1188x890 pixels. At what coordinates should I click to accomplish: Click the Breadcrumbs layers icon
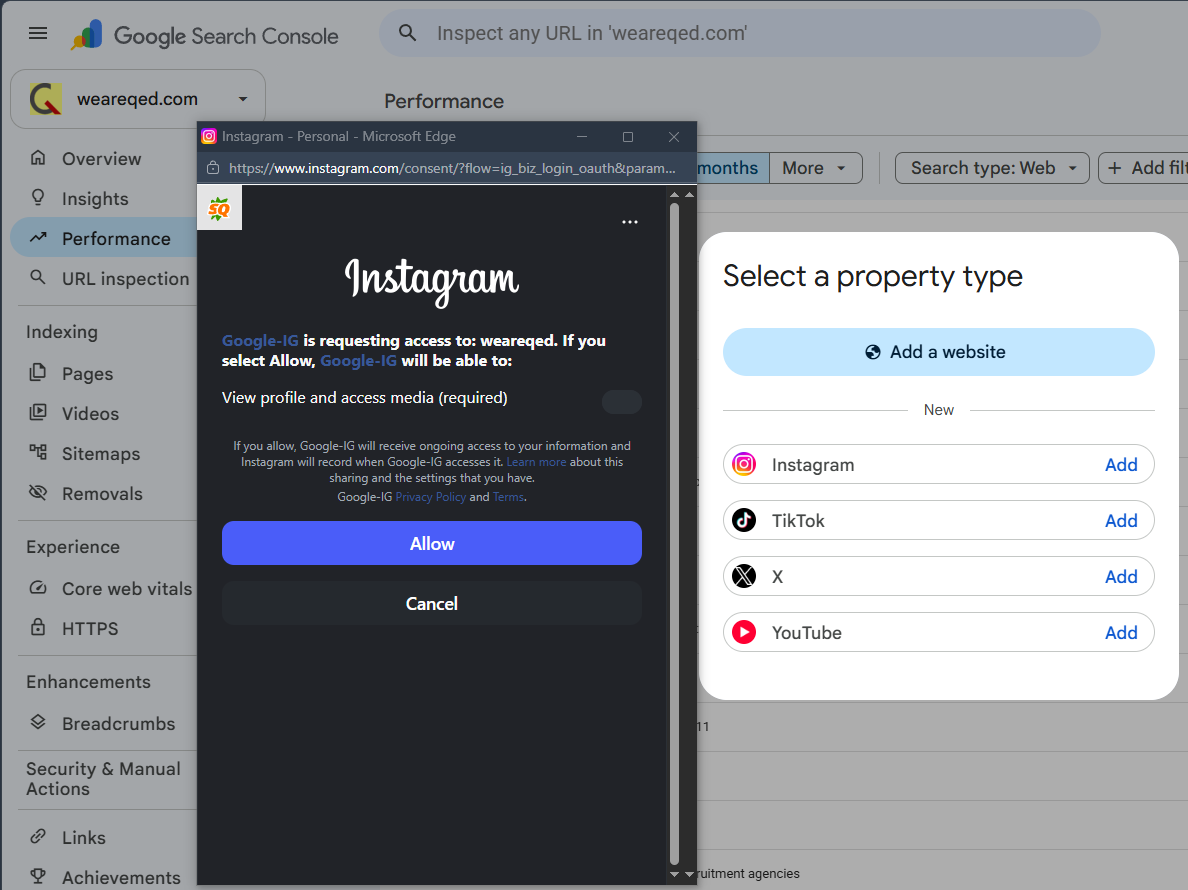[x=38, y=722]
